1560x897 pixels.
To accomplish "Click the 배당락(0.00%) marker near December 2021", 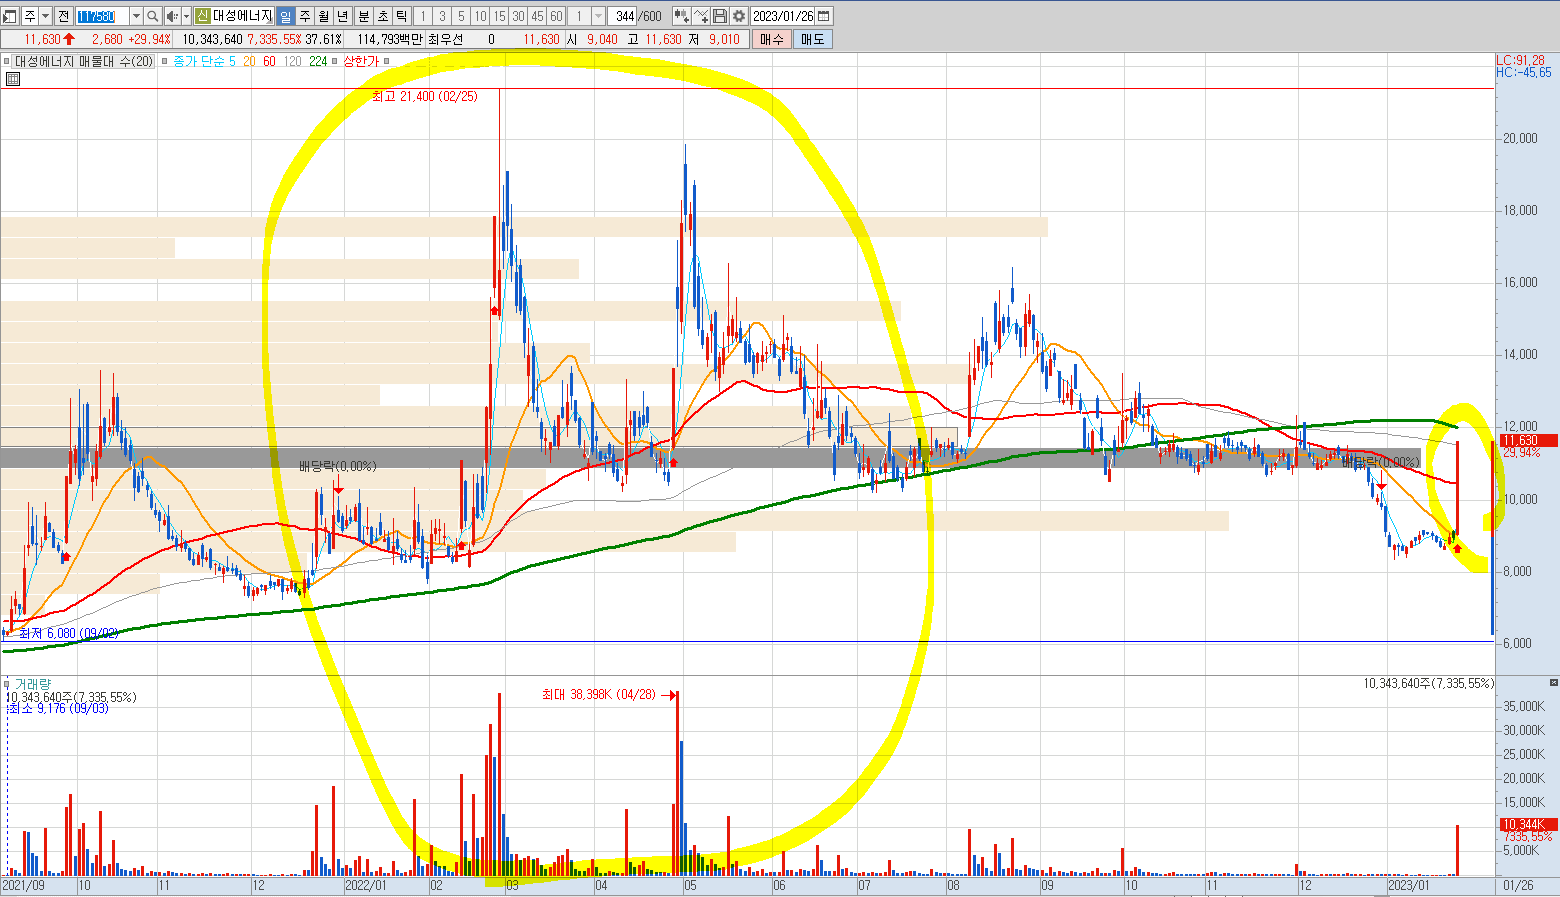I will pos(337,466).
